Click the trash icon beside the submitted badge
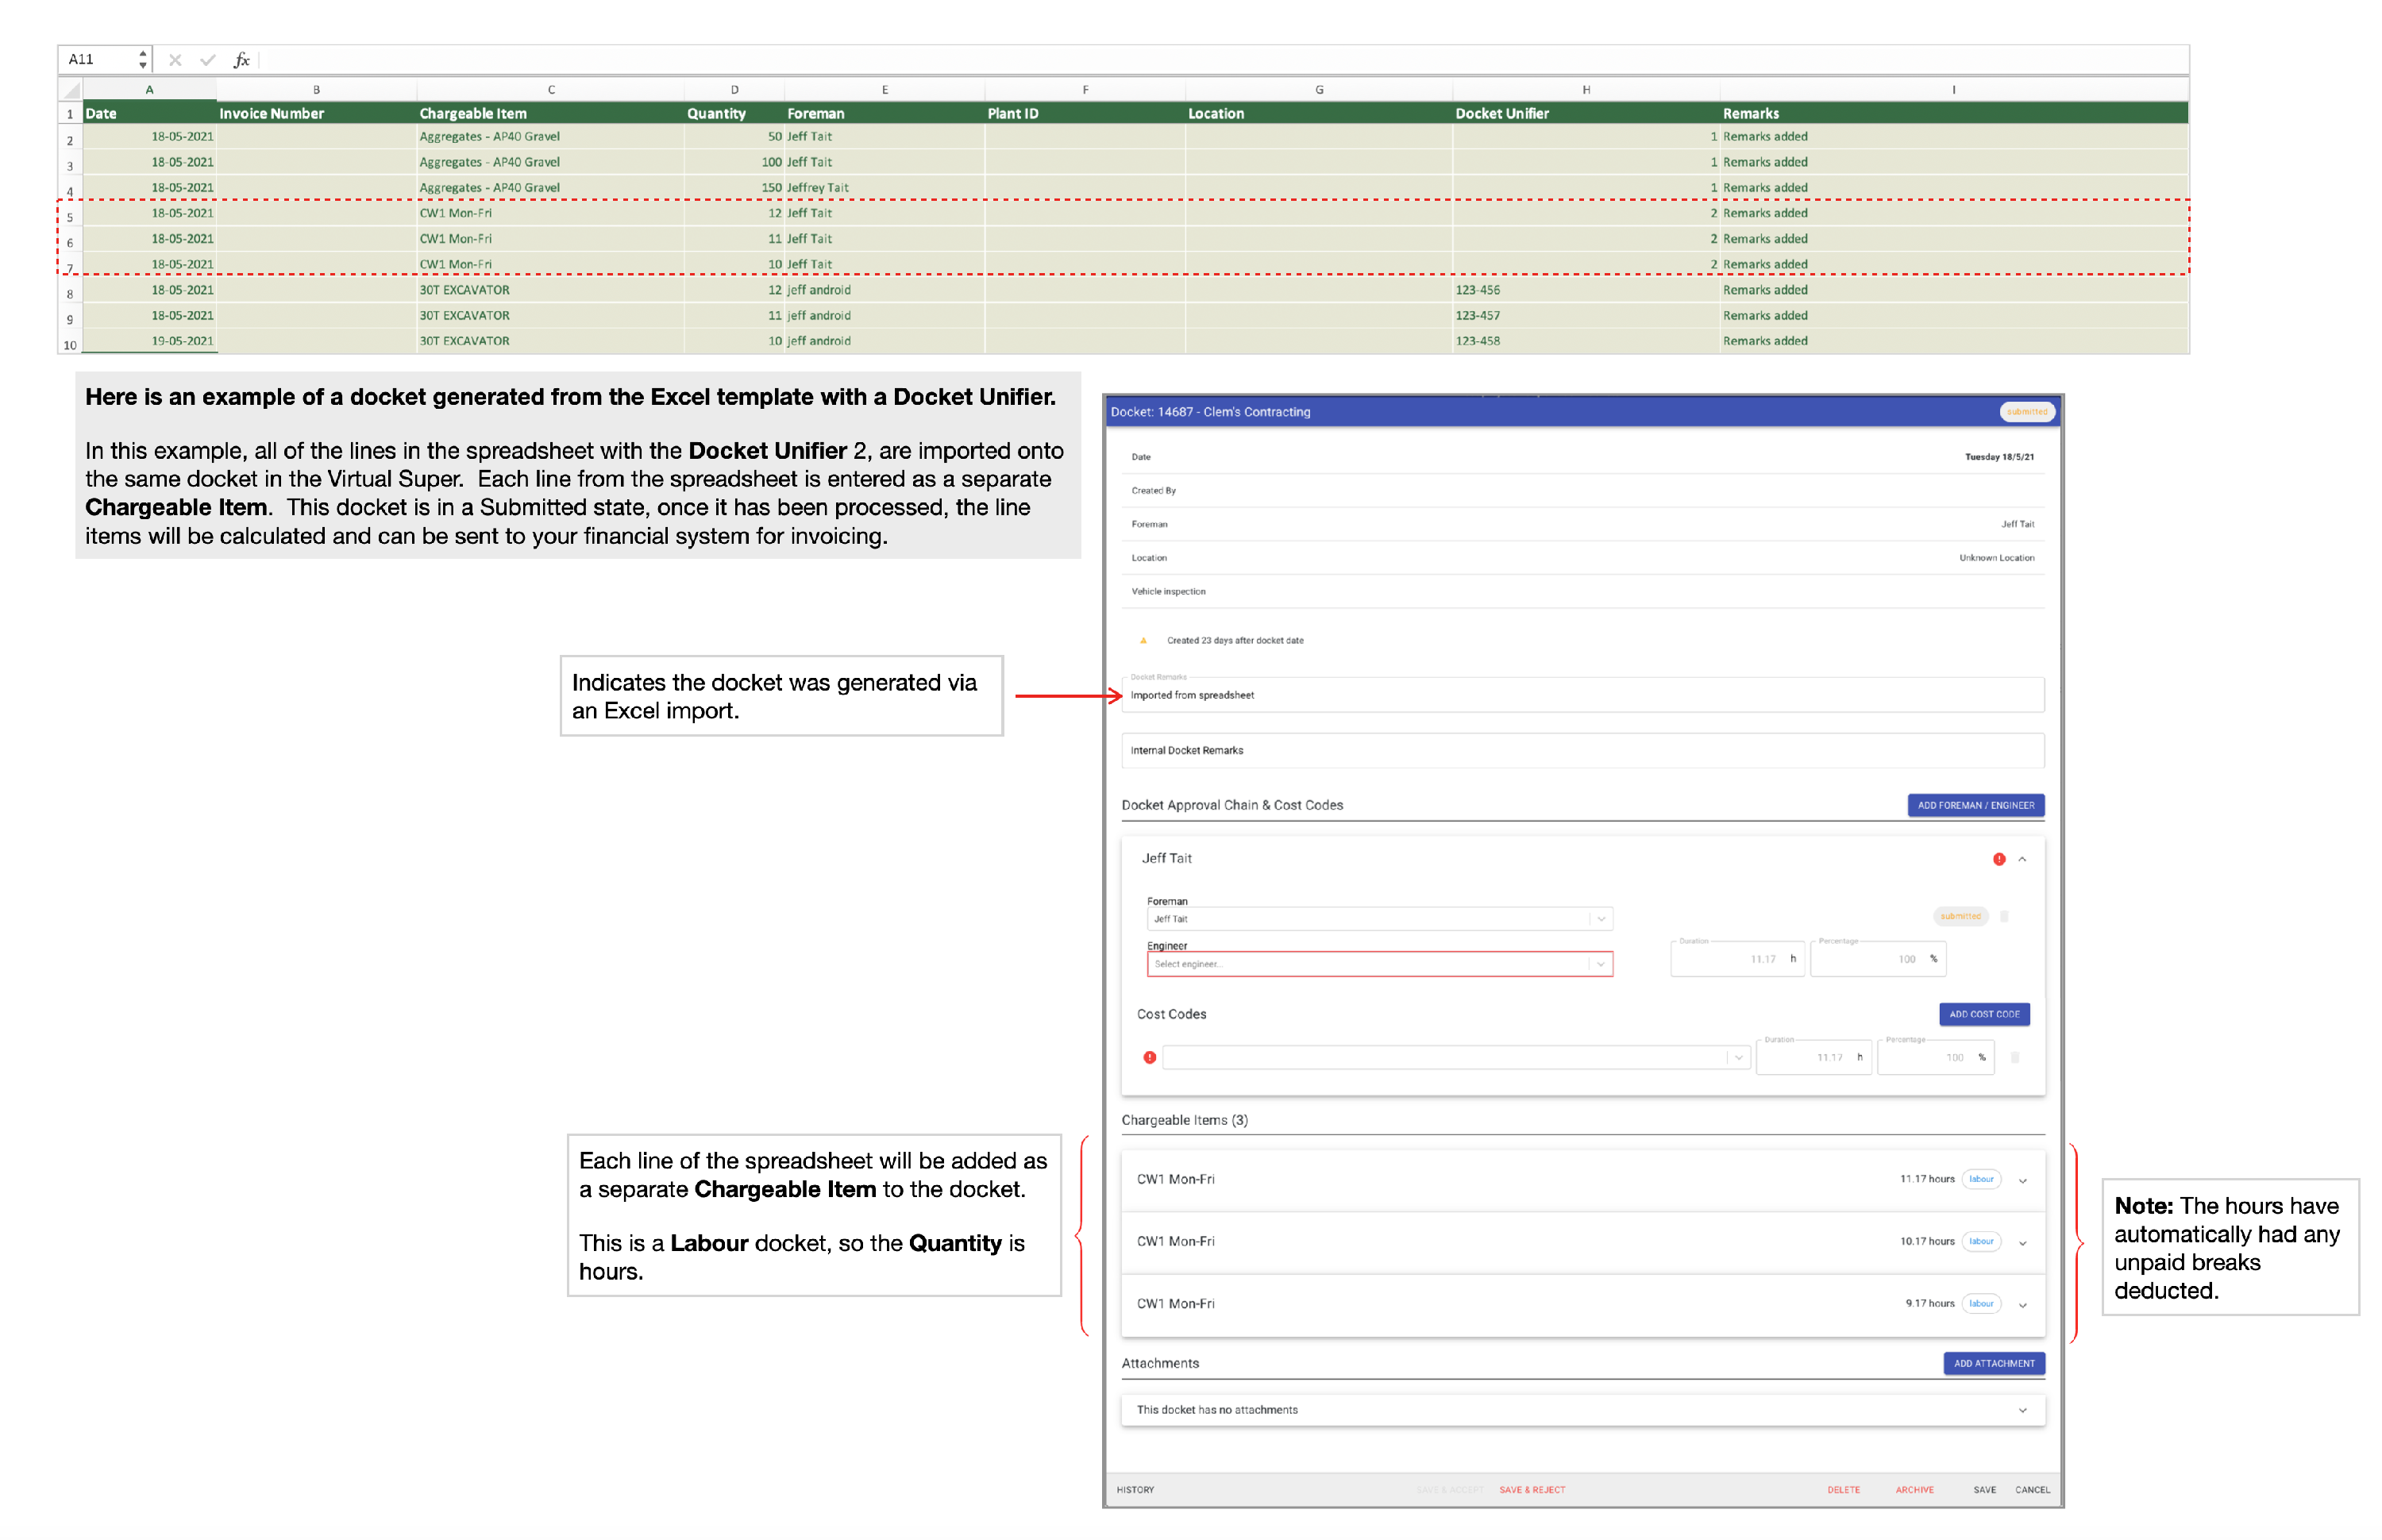The image size is (2382, 1540). click(x=2005, y=917)
